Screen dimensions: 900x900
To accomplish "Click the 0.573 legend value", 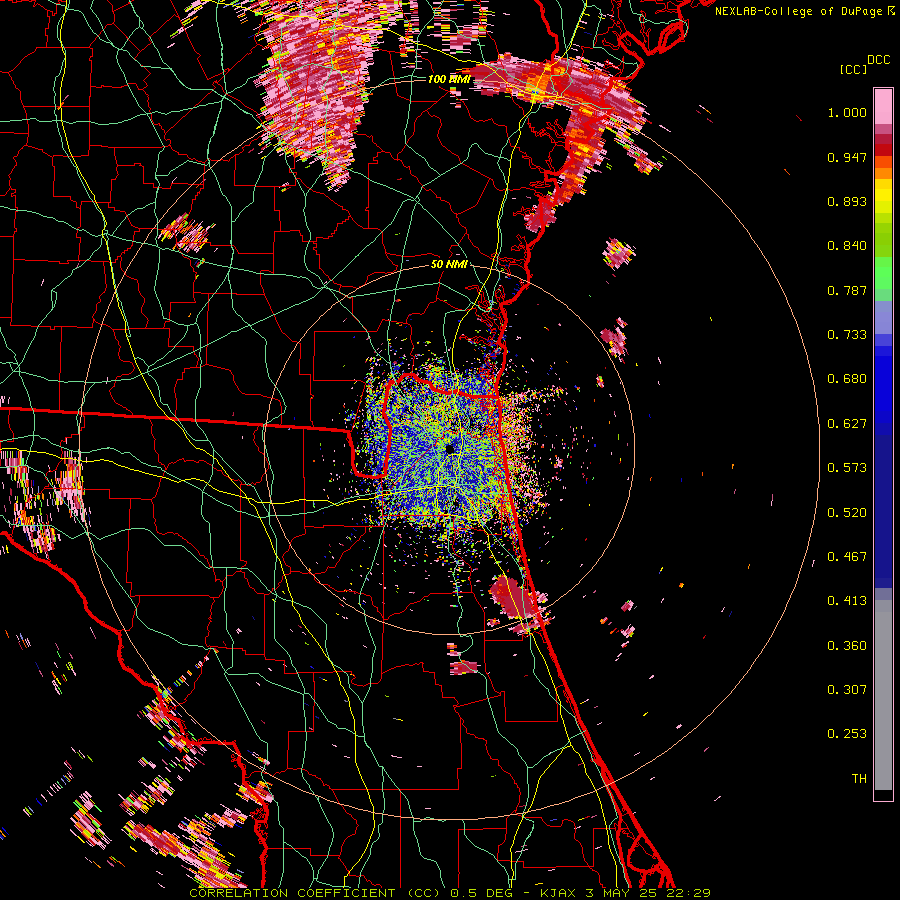I will click(x=847, y=468).
